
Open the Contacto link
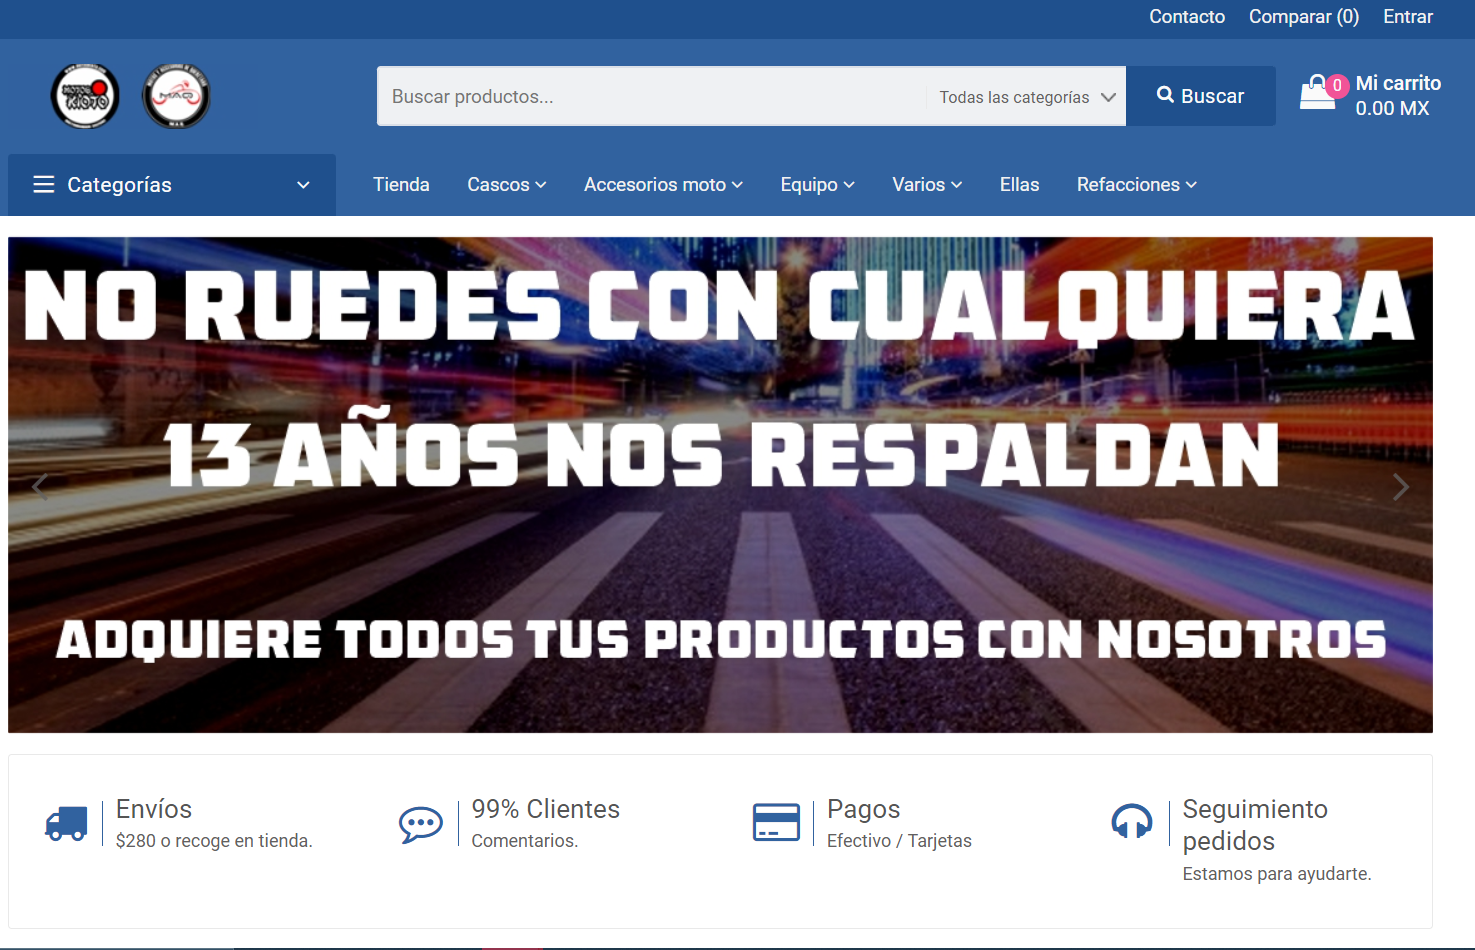1187,17
